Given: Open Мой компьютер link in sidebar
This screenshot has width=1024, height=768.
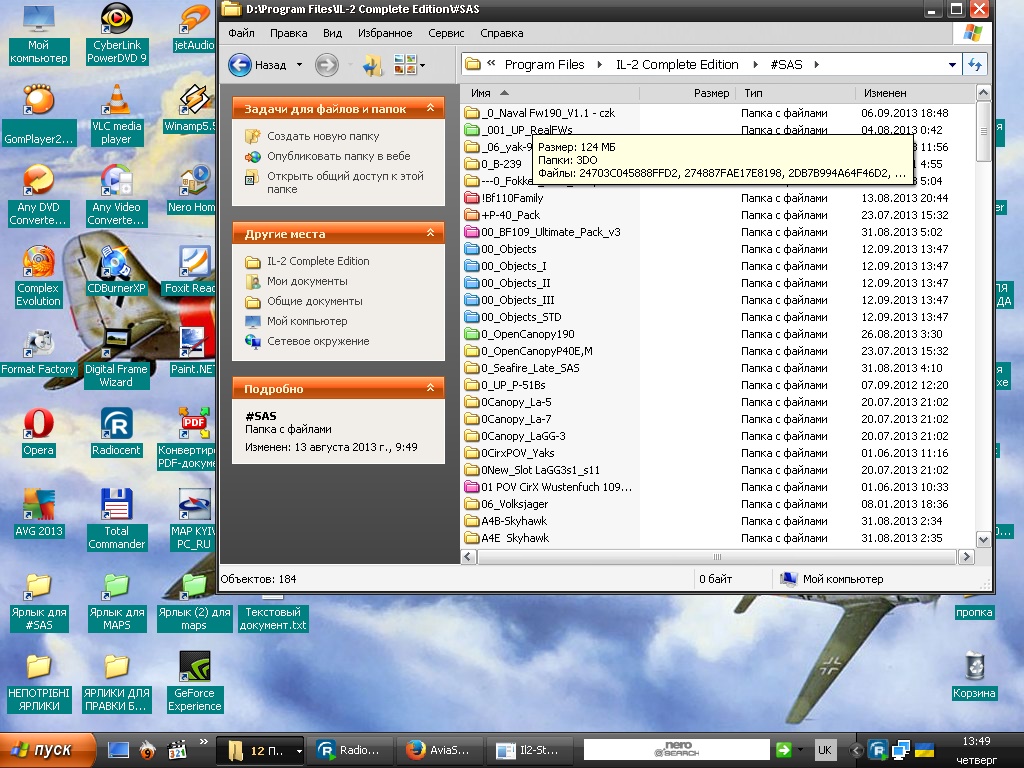Looking at the screenshot, I should pos(307,321).
